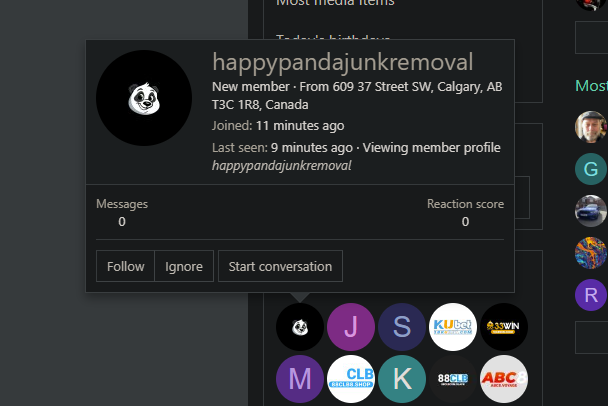The image size is (608, 406).
Task: Open the man with cap photo avatar
Action: pyautogui.click(x=591, y=127)
